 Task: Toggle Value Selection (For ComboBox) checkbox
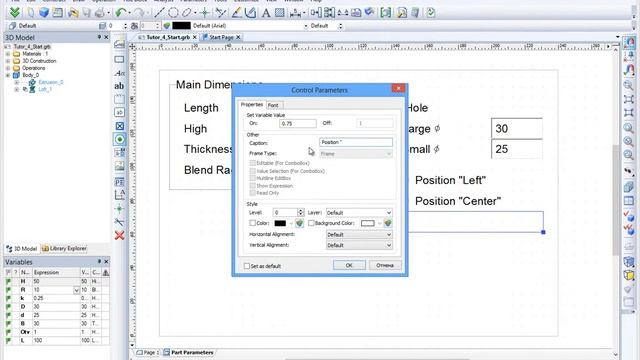pyautogui.click(x=253, y=171)
